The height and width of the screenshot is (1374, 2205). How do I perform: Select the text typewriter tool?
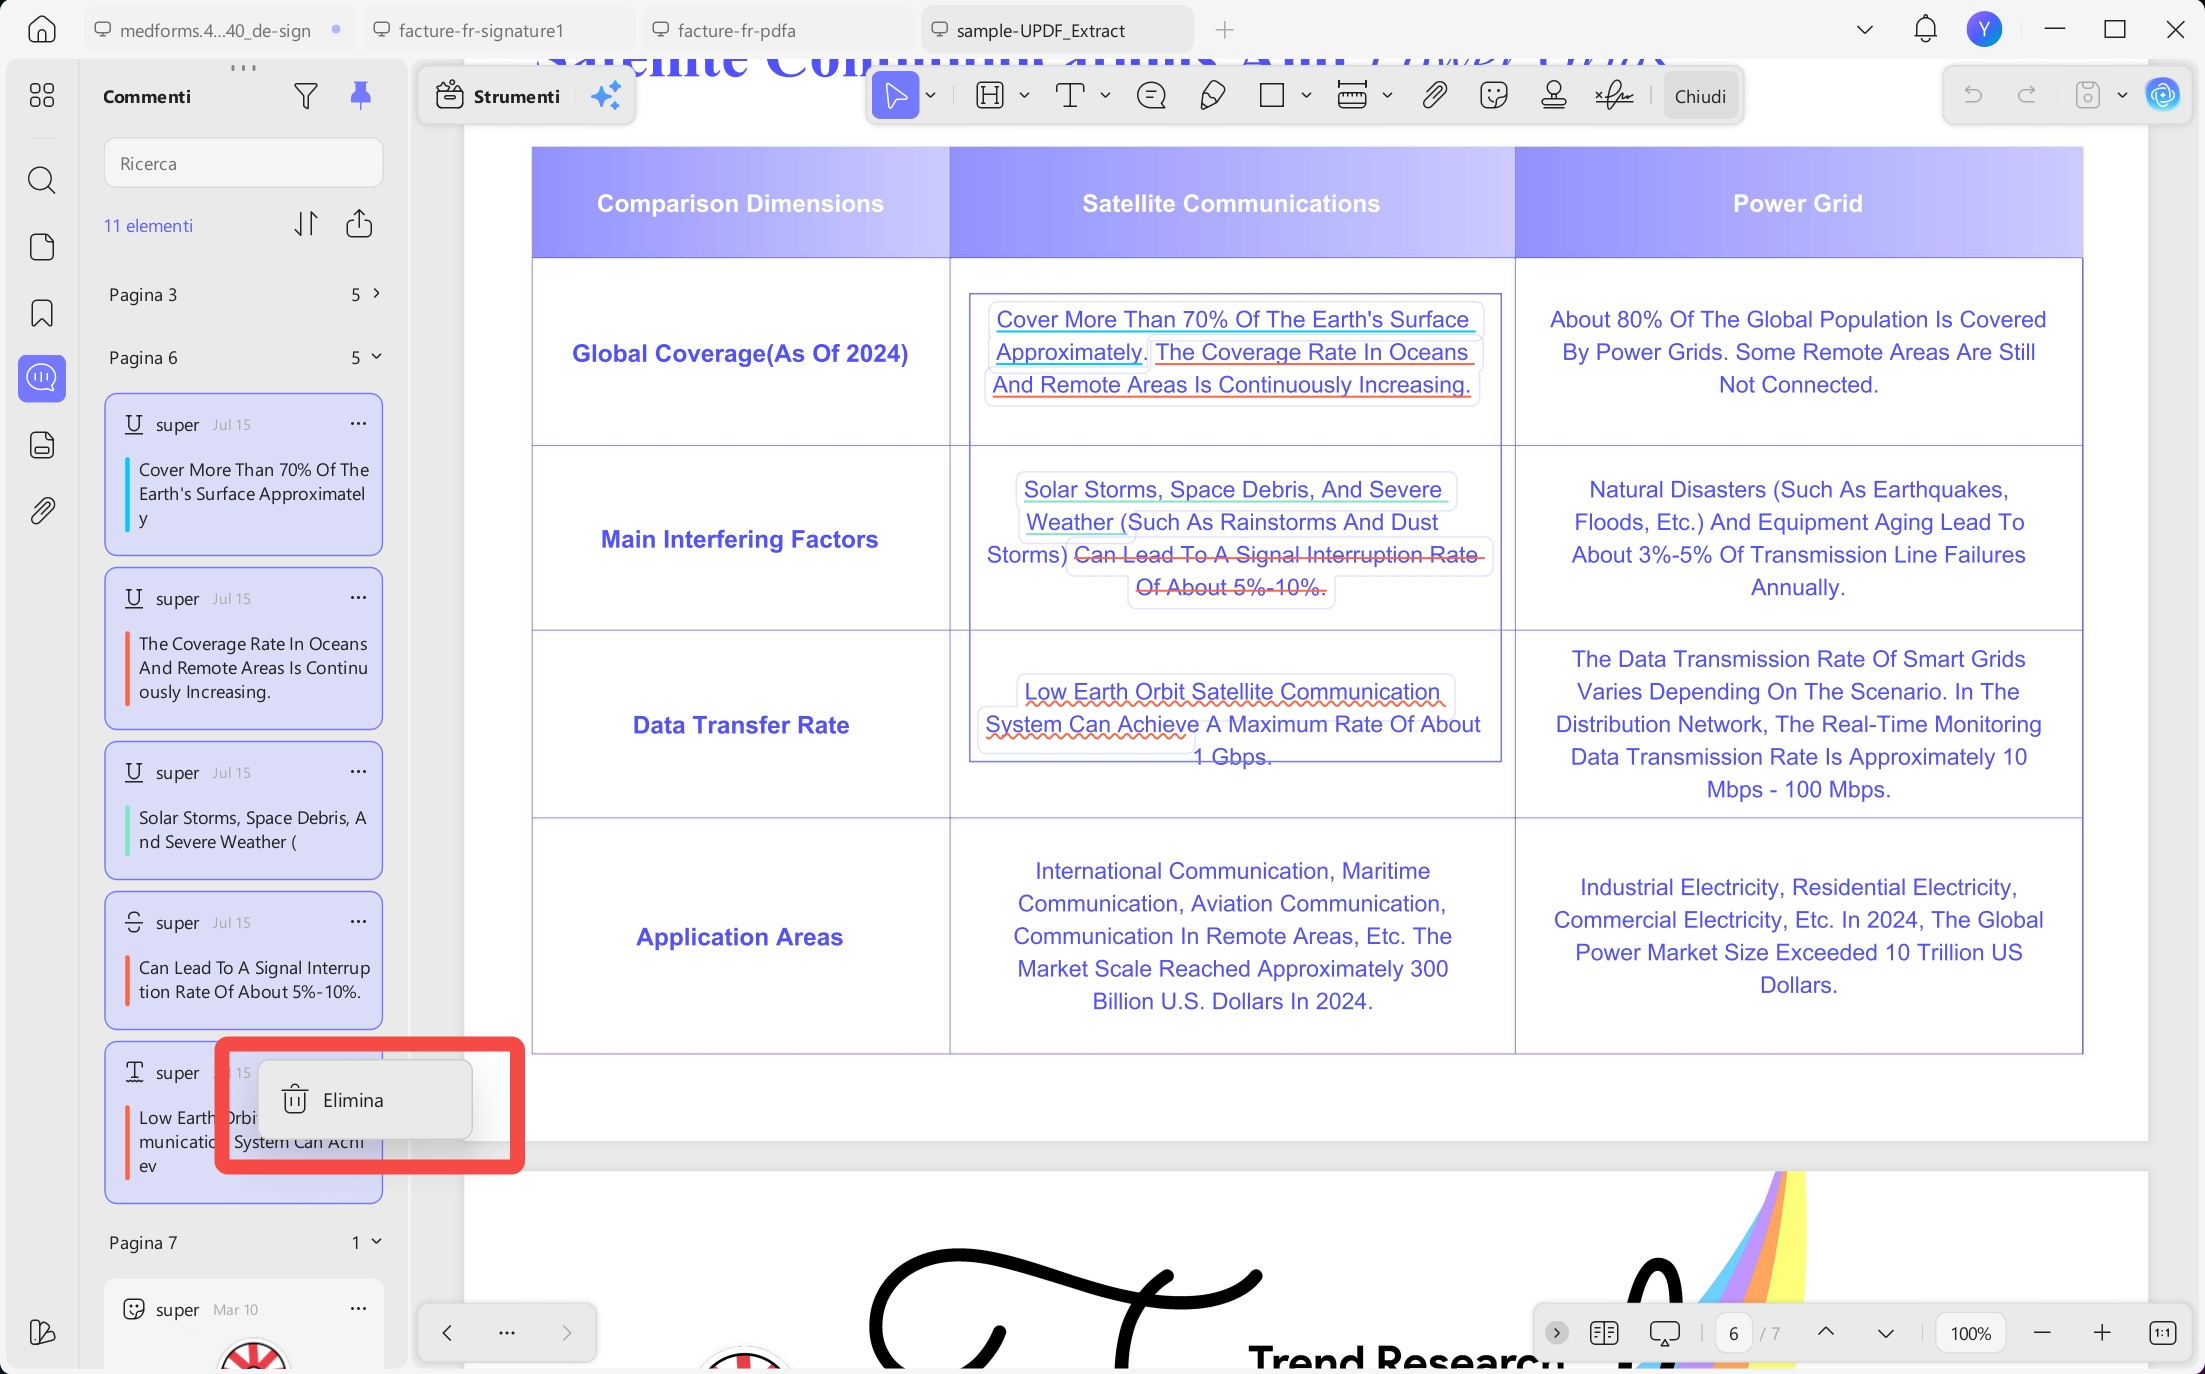pyautogui.click(x=1070, y=96)
